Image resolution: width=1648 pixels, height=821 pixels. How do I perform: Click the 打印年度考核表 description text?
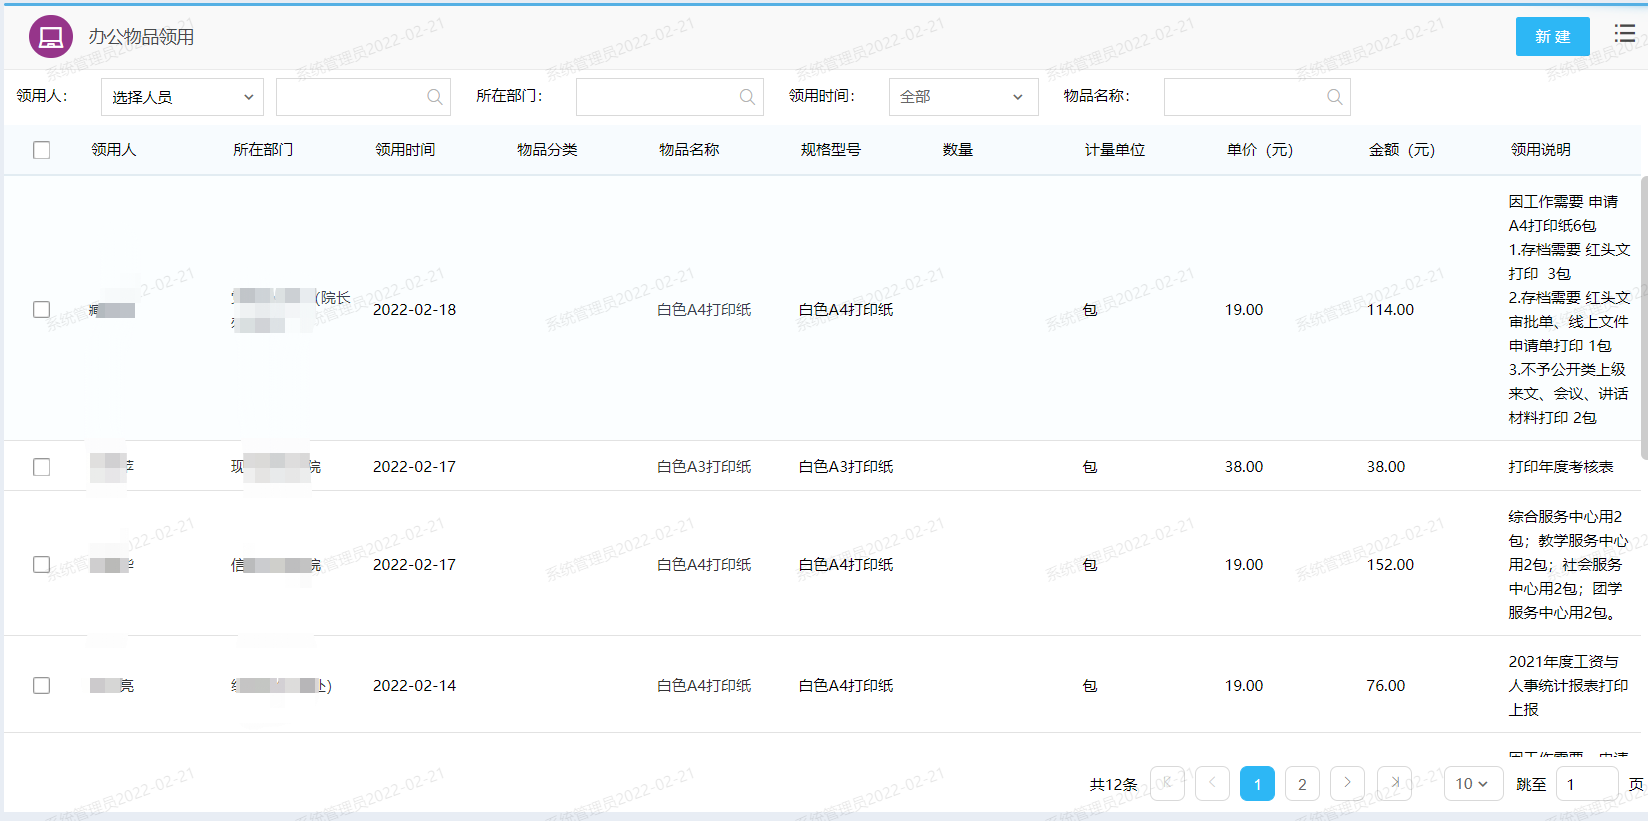[x=1561, y=467]
